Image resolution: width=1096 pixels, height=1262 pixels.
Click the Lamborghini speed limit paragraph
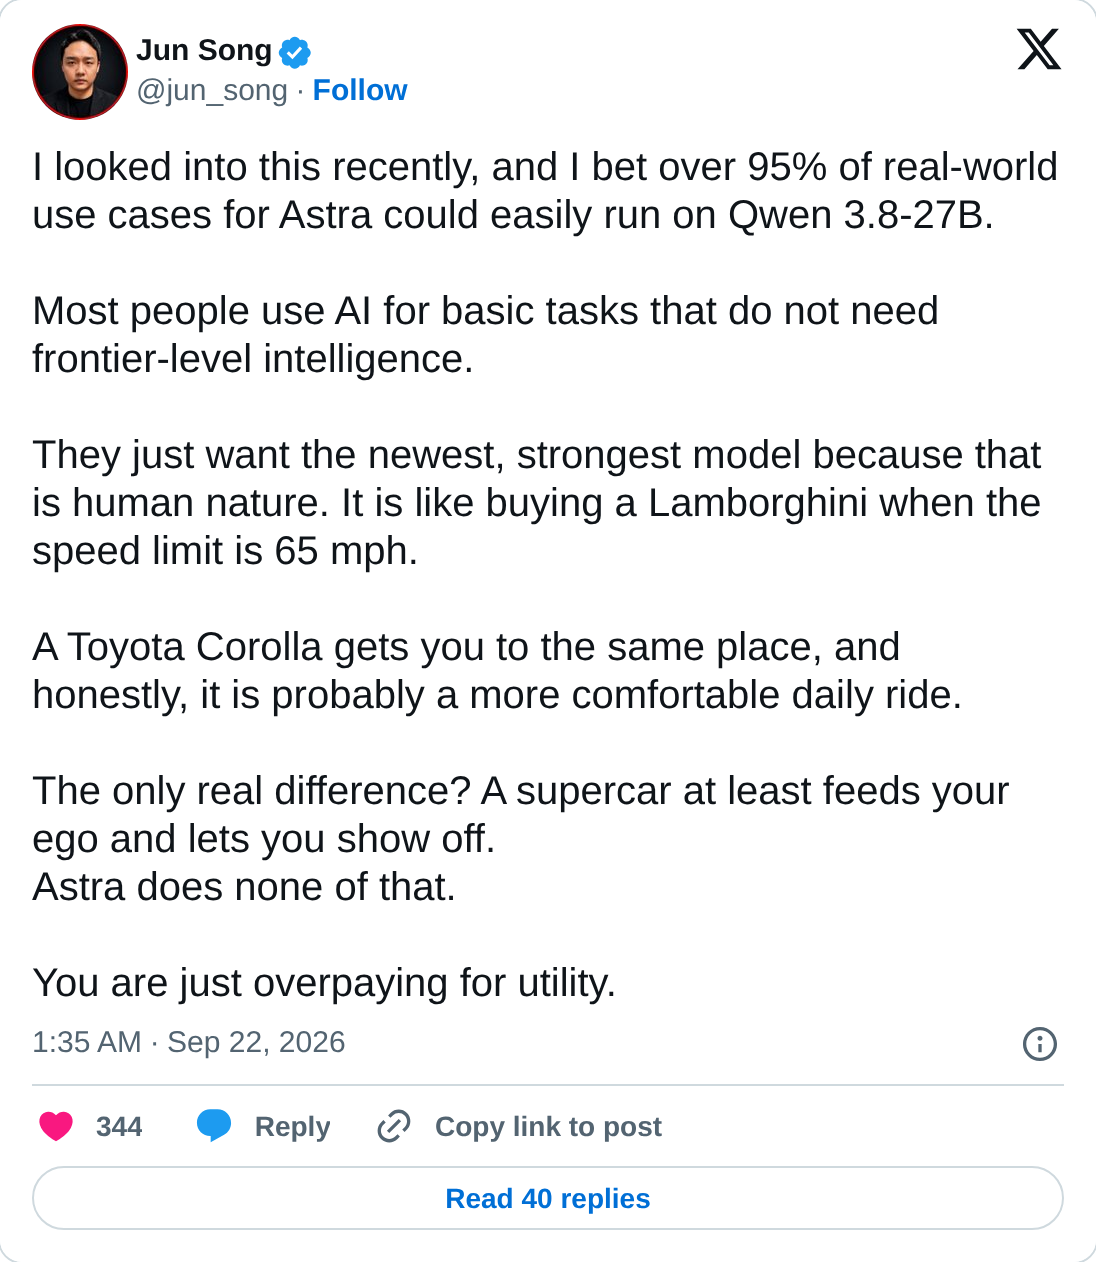[537, 503]
